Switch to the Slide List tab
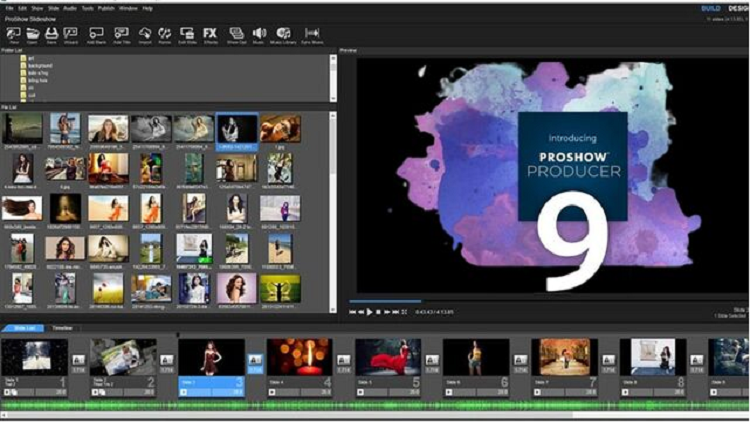 point(24,328)
